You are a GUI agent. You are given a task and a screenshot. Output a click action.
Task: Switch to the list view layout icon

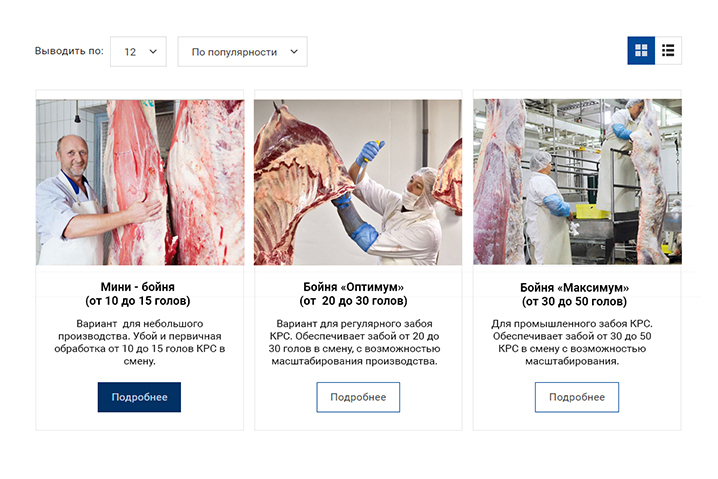tap(668, 50)
